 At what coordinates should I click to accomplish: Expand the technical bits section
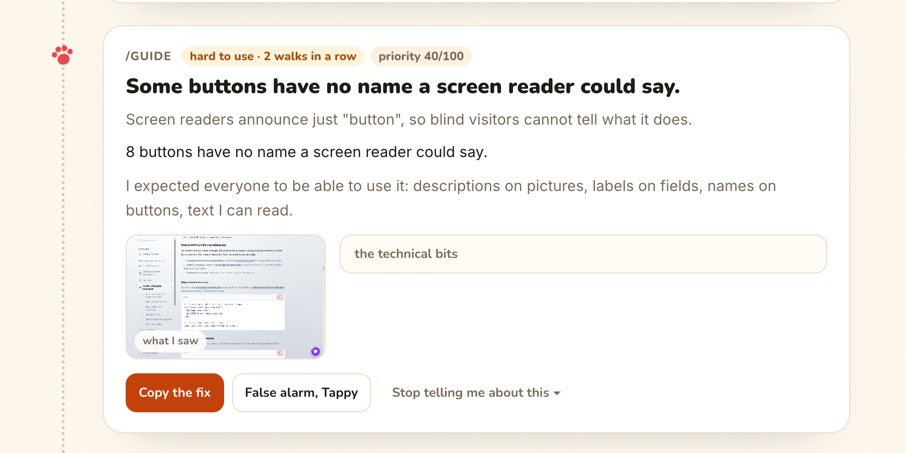point(583,254)
